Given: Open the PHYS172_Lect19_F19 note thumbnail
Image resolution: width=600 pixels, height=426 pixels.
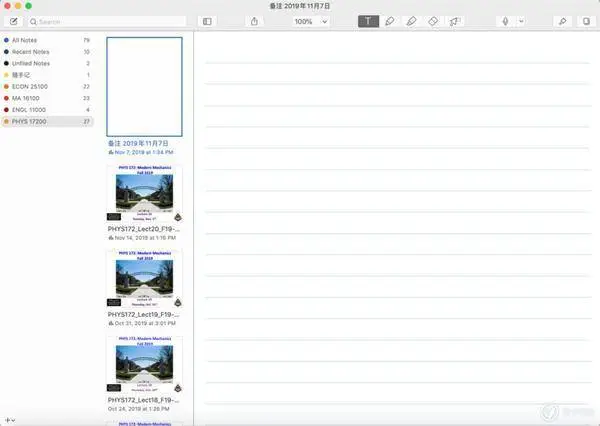Looking at the screenshot, I should pyautogui.click(x=144, y=279).
